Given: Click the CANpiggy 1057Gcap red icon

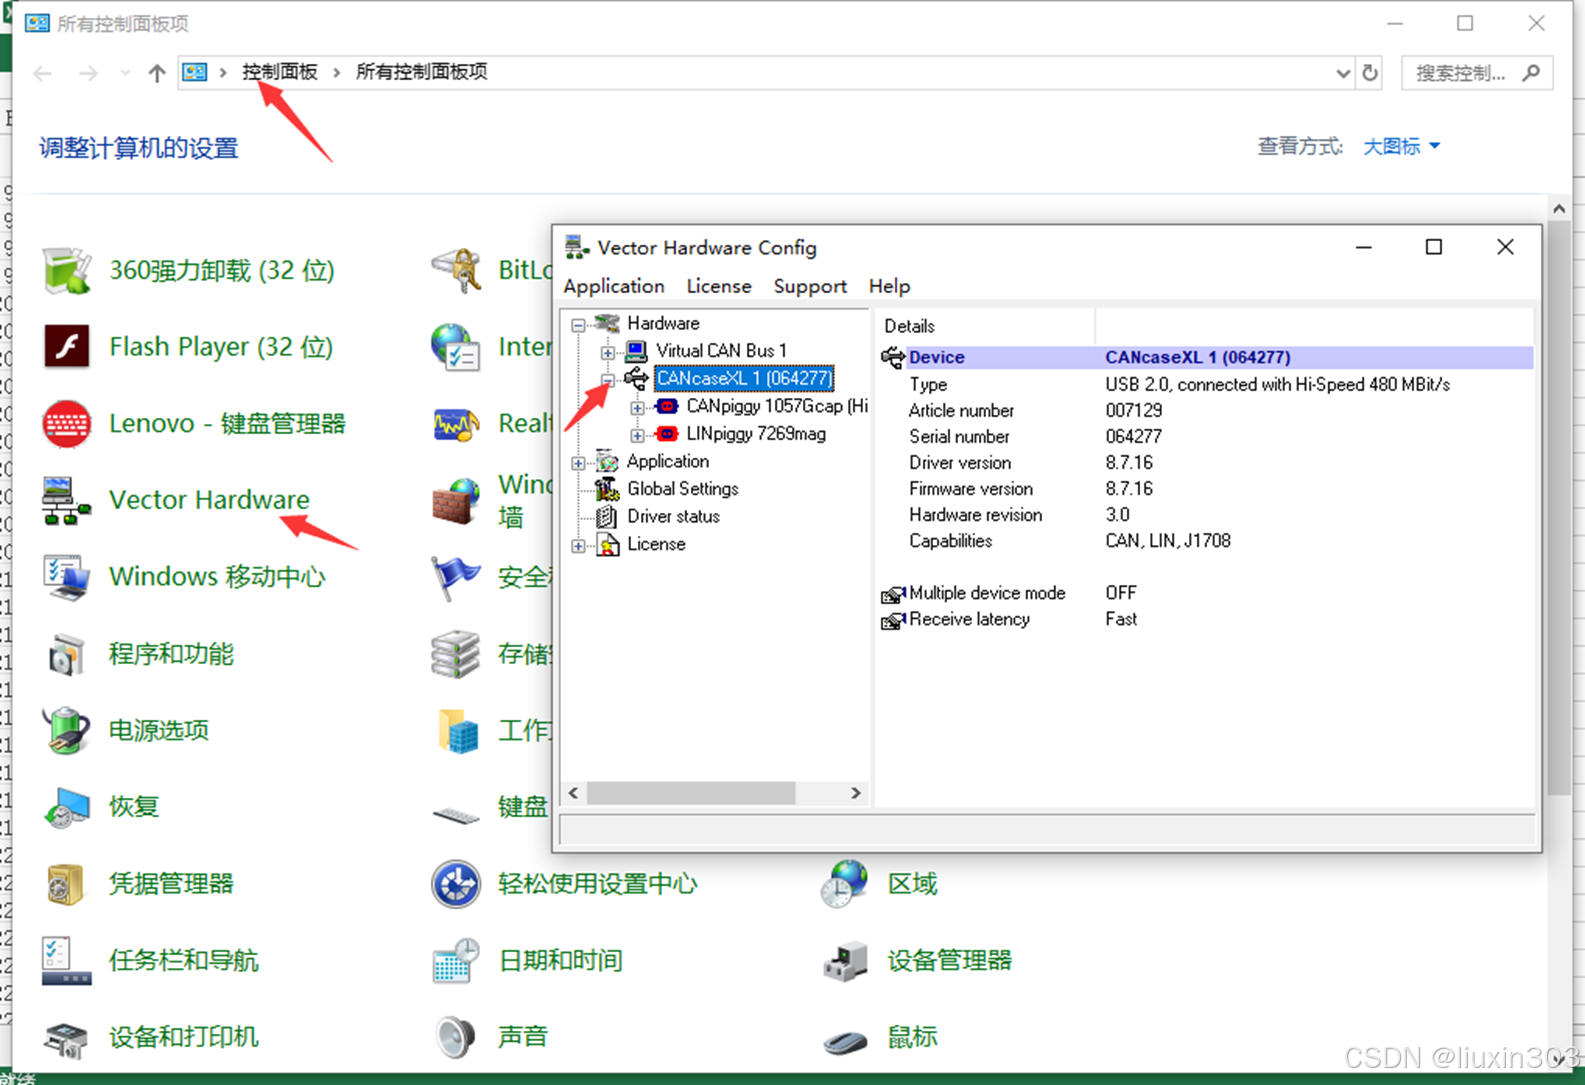Looking at the screenshot, I should pos(667,406).
